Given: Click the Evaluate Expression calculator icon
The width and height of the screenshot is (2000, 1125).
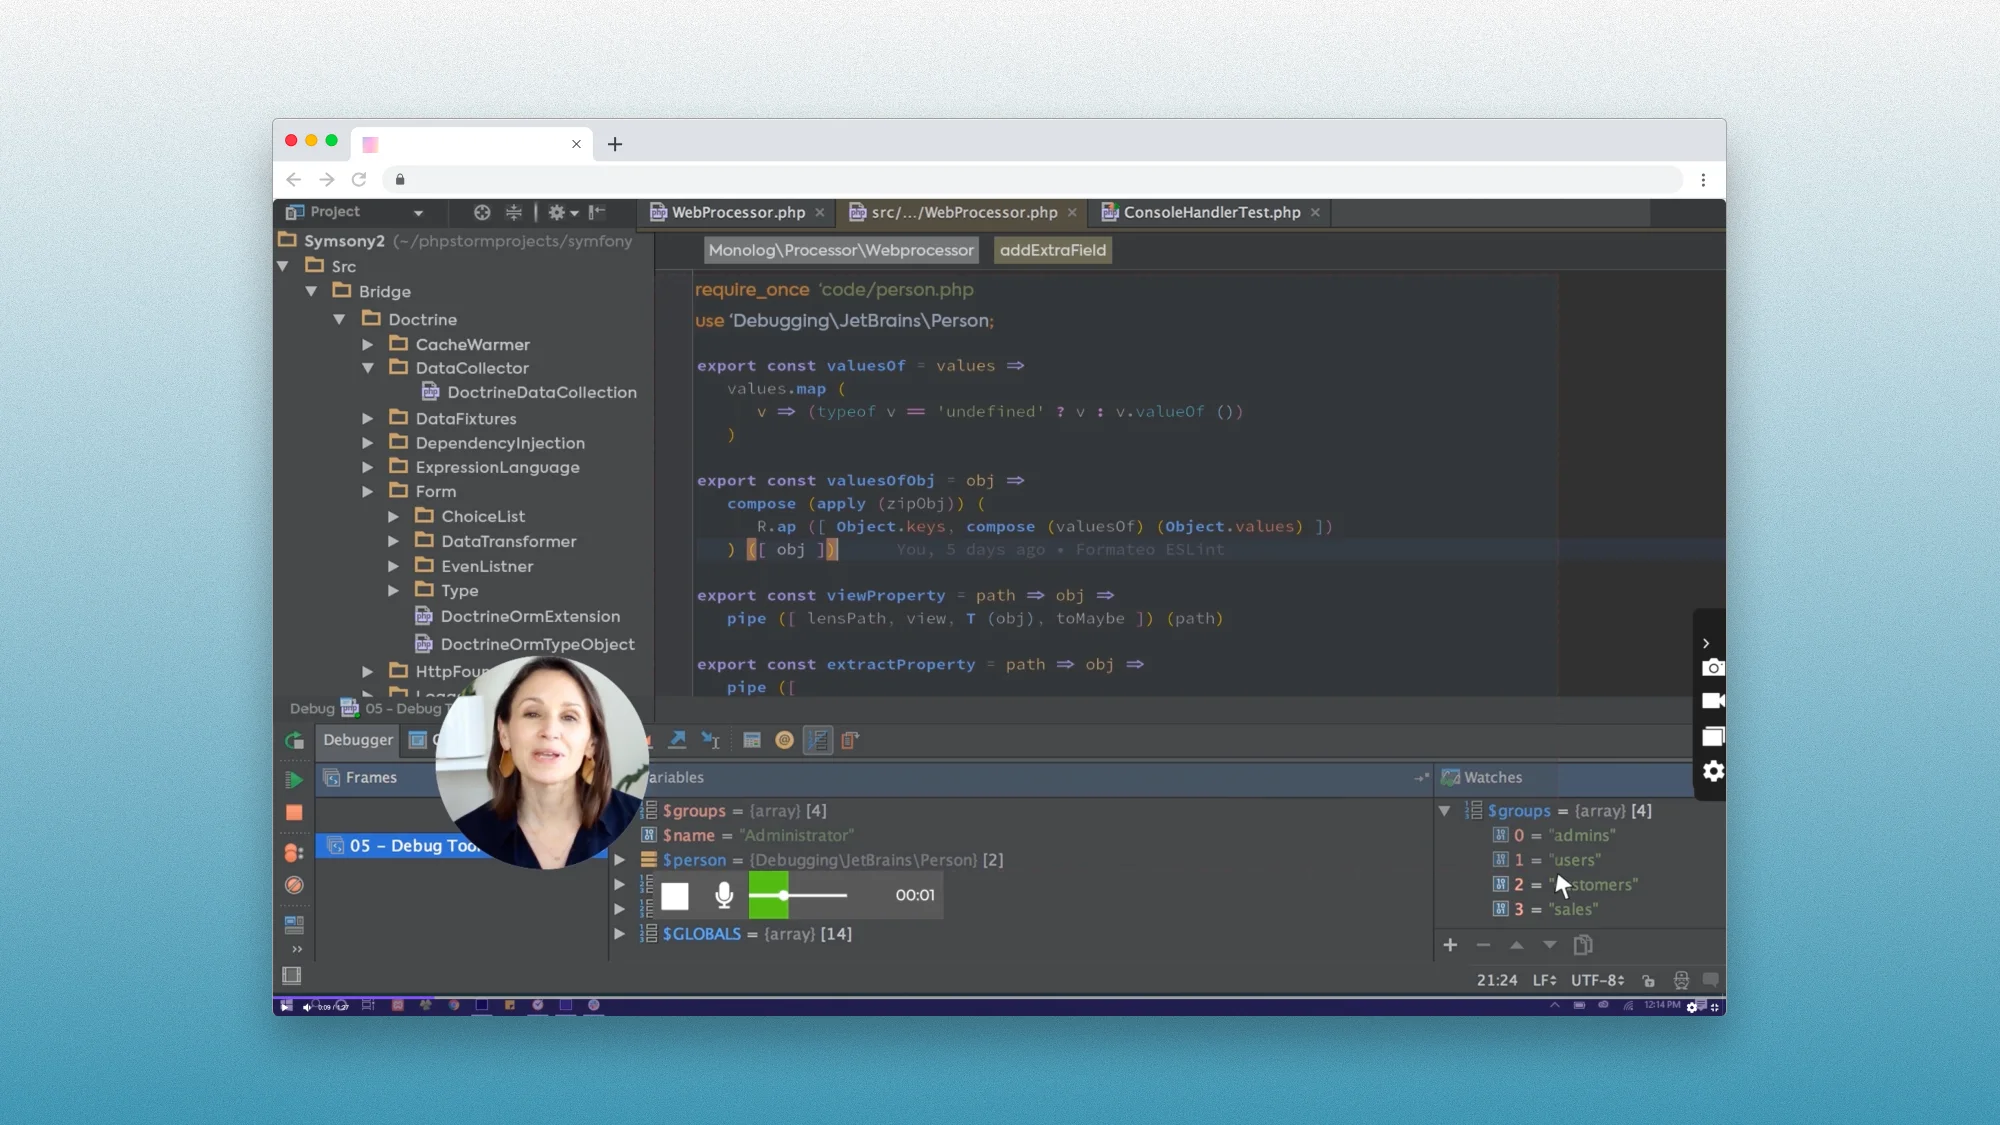Looking at the screenshot, I should coord(752,740).
